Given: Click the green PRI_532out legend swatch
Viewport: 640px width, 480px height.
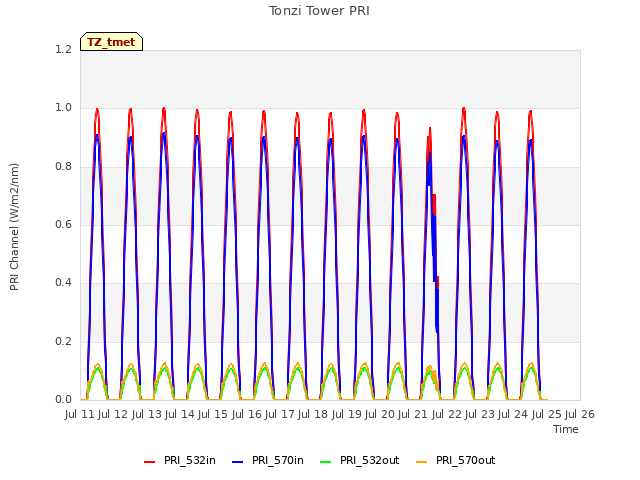Looking at the screenshot, I should pos(326,462).
